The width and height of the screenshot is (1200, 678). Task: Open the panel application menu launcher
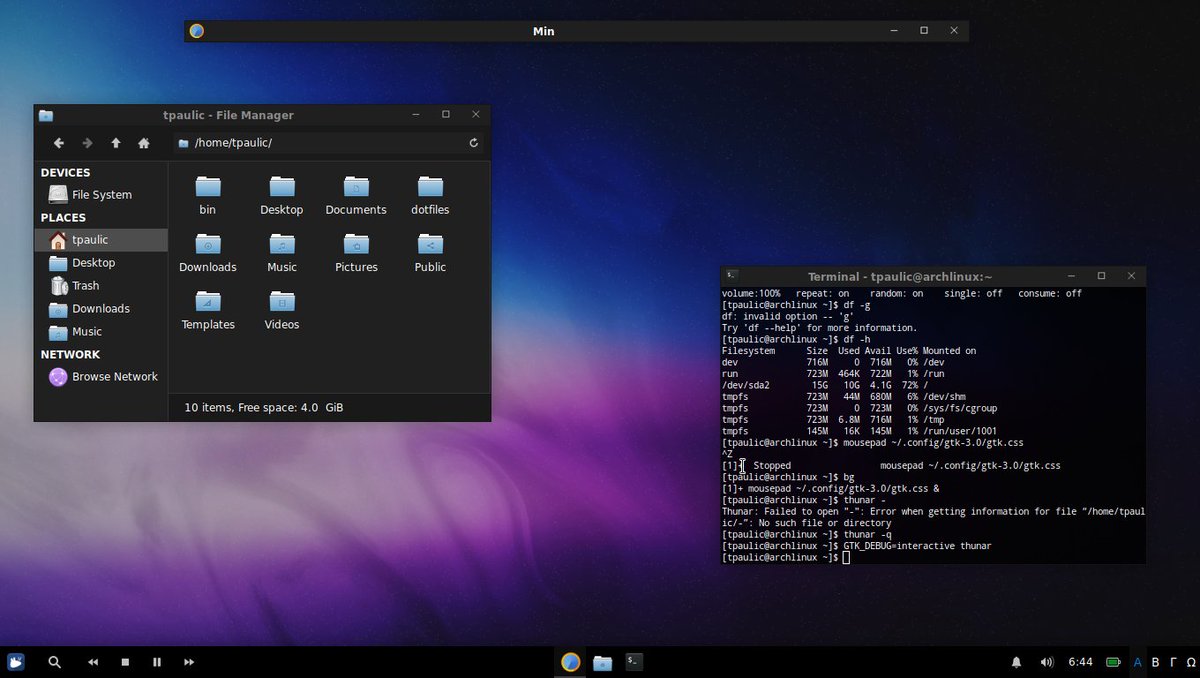(16, 662)
